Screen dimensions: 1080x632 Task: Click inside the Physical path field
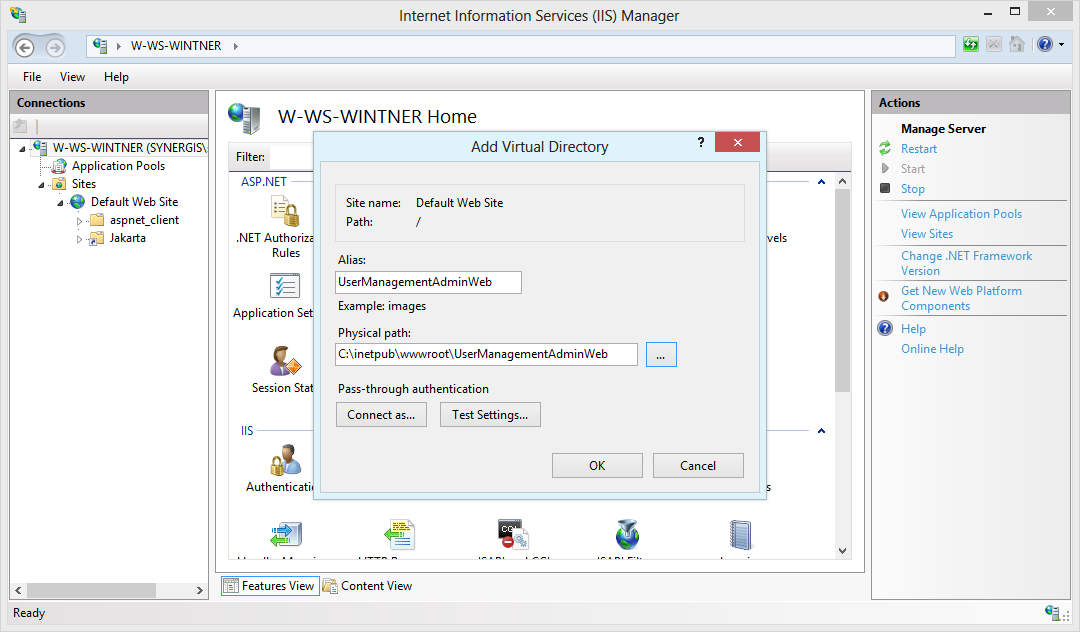pos(485,354)
